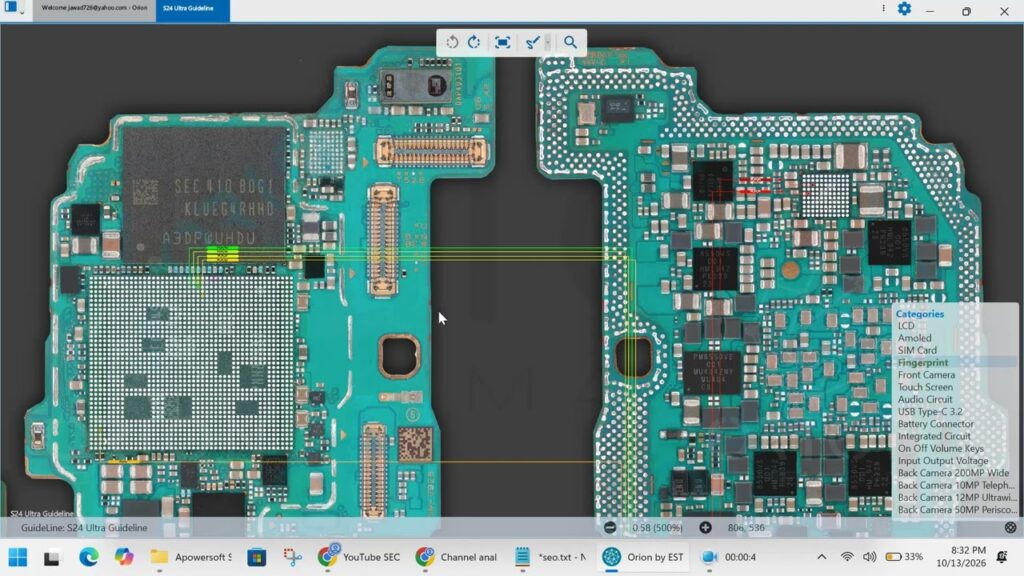Rotate the board view counter-clockwise
1024x576 pixels.
pos(452,42)
